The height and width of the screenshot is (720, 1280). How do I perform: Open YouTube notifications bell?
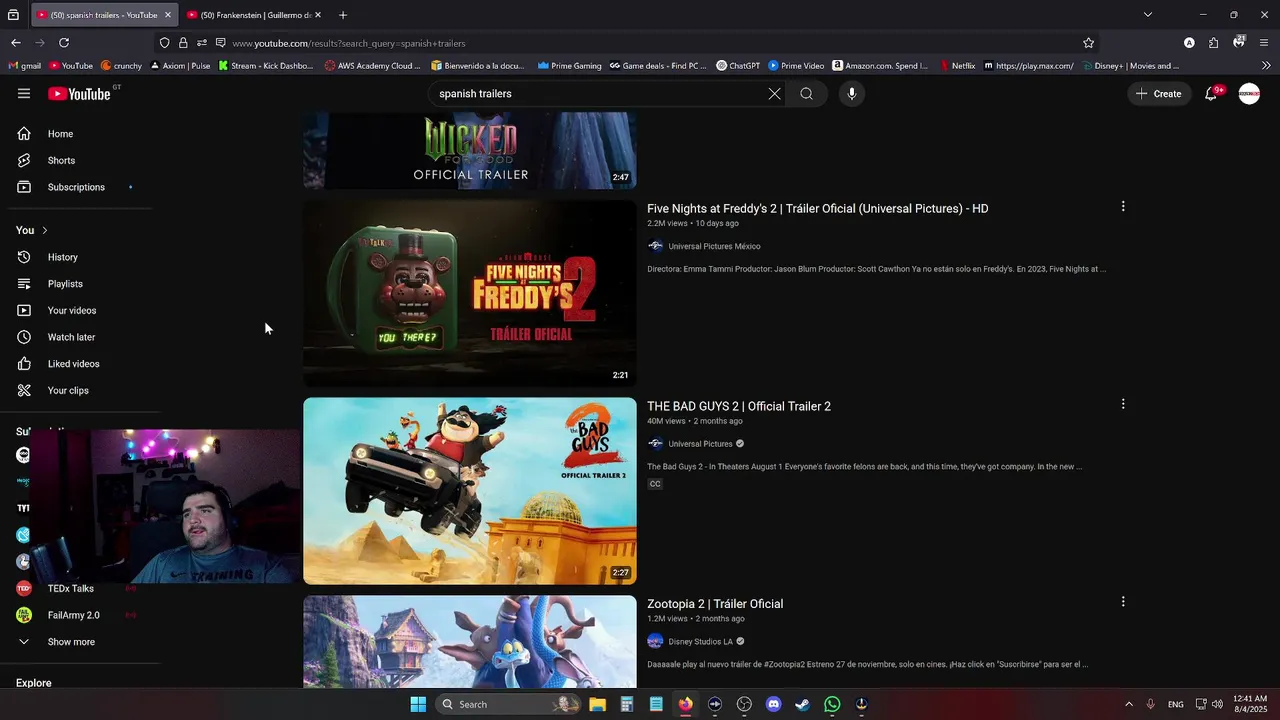click(1211, 94)
